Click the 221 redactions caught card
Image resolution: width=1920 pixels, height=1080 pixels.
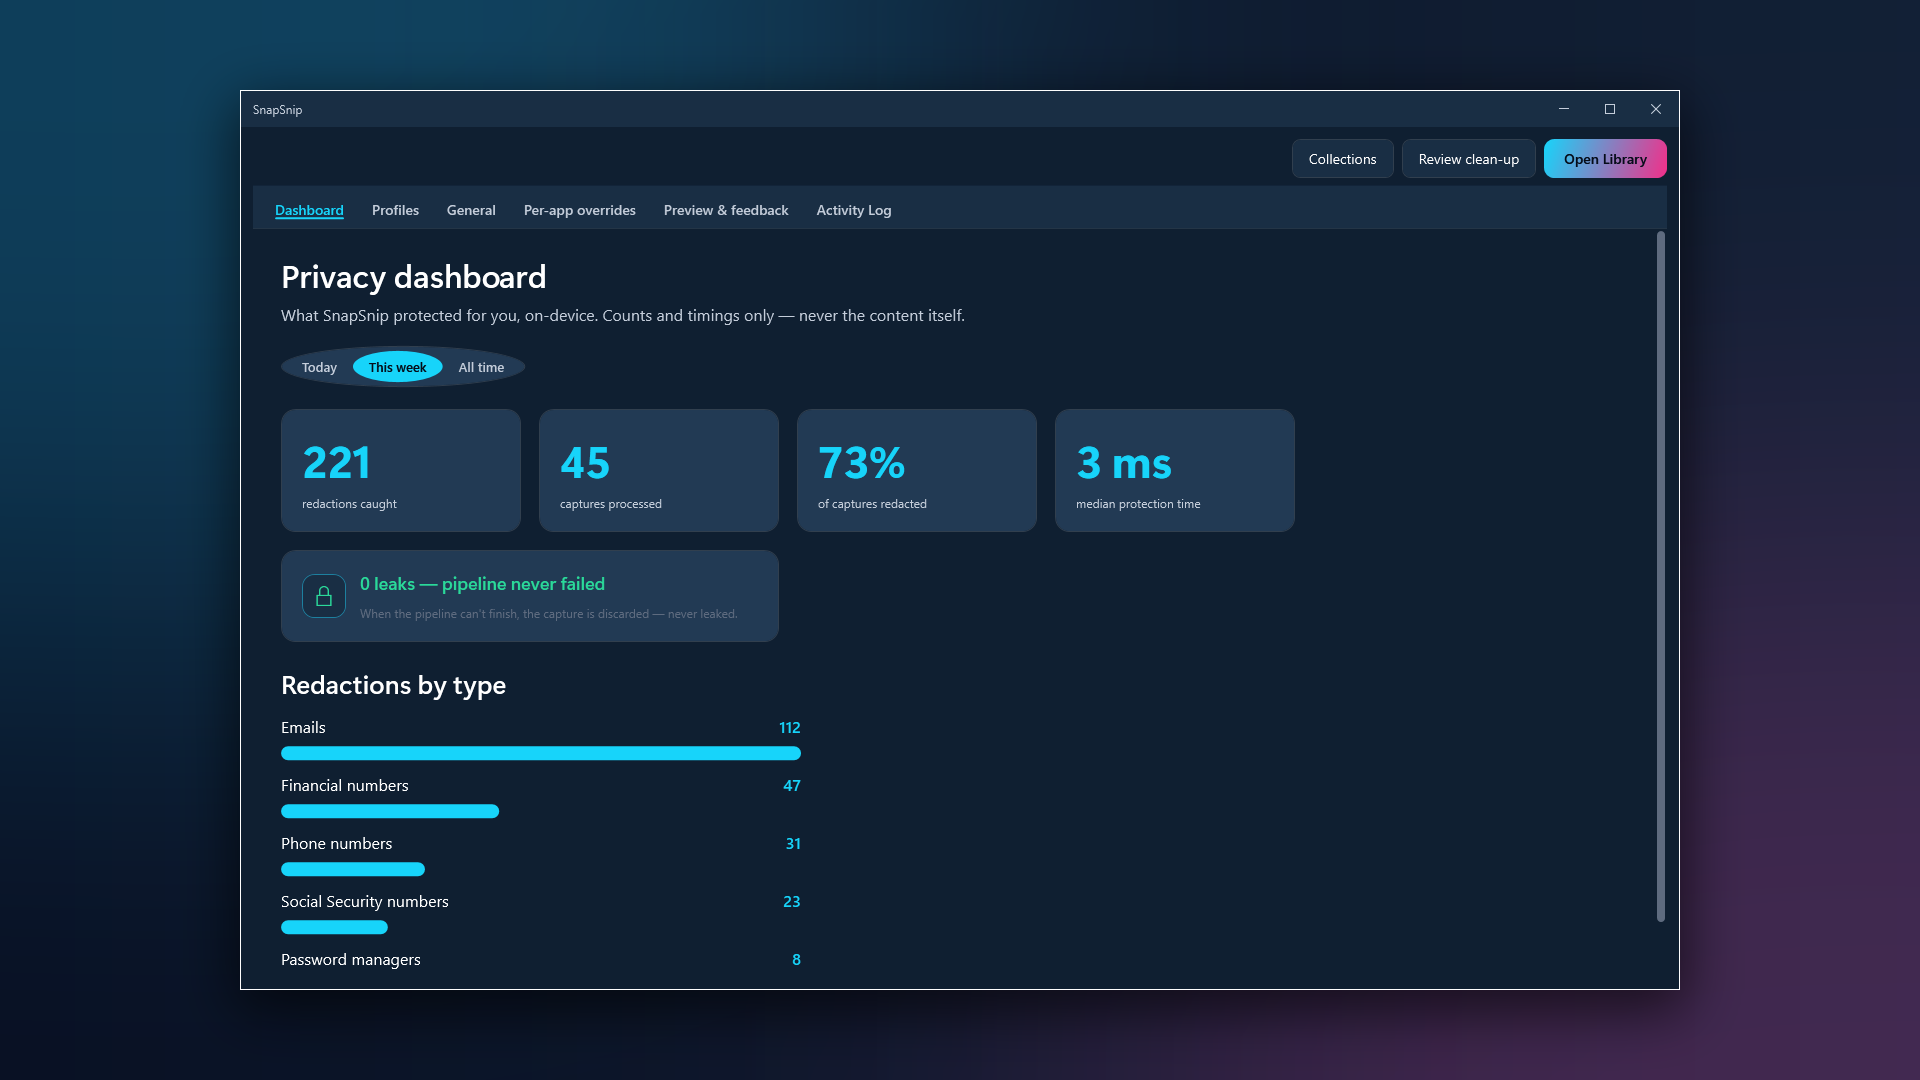(401, 470)
